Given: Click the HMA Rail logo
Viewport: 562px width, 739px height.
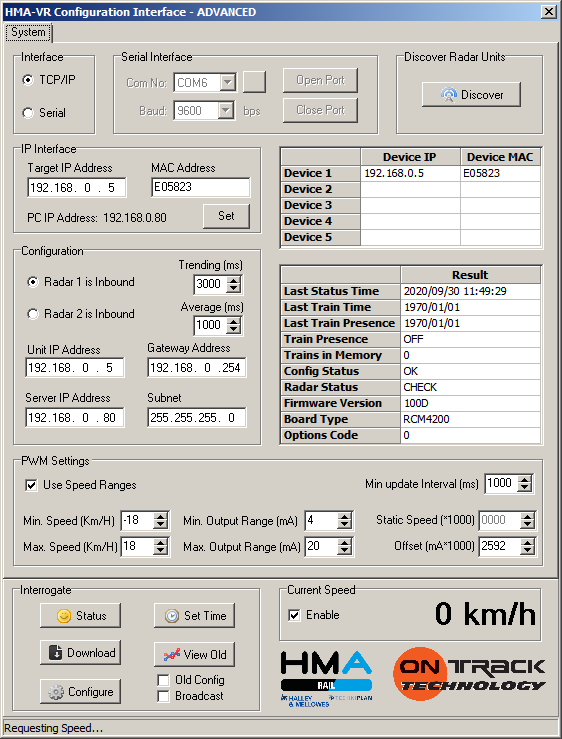Looking at the screenshot, I should [326, 679].
